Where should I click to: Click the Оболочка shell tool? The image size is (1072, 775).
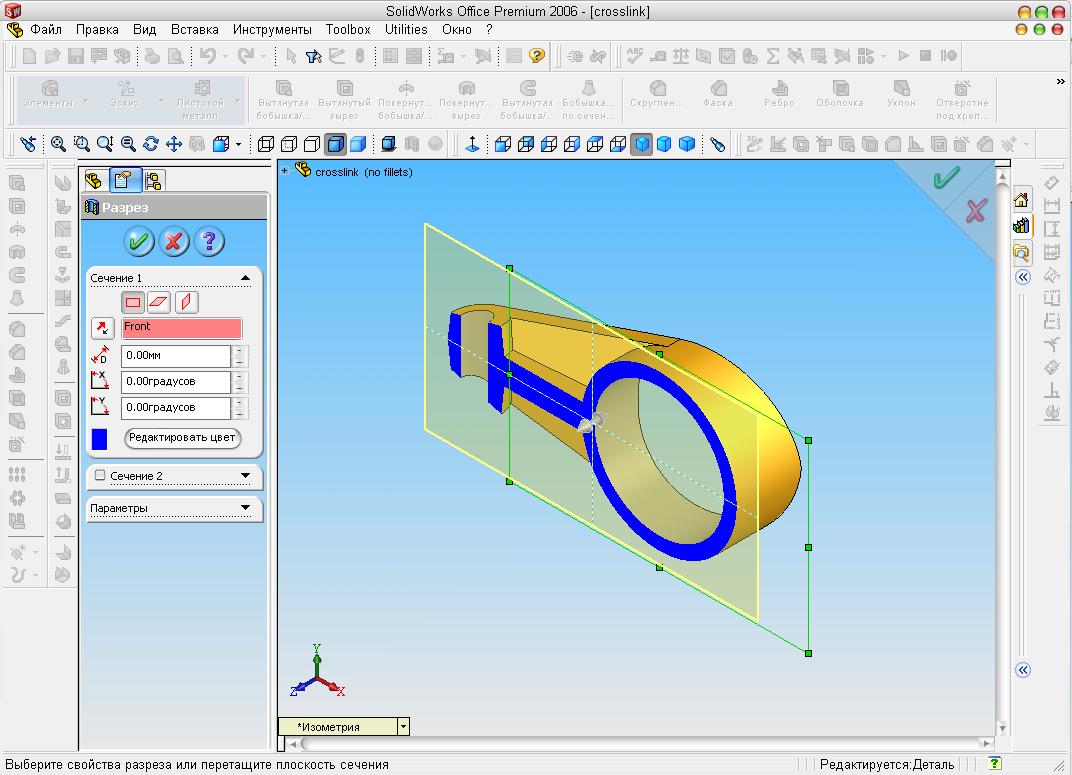point(840,94)
